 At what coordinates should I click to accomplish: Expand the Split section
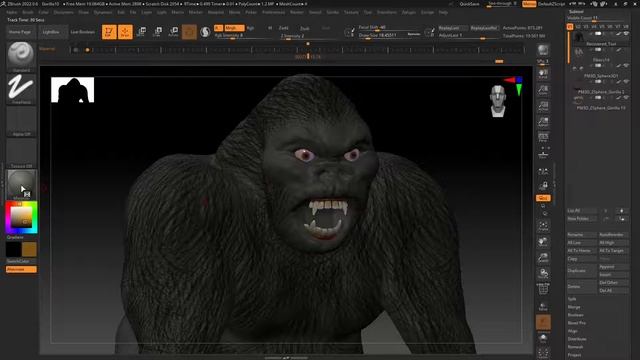pyautogui.click(x=572, y=299)
